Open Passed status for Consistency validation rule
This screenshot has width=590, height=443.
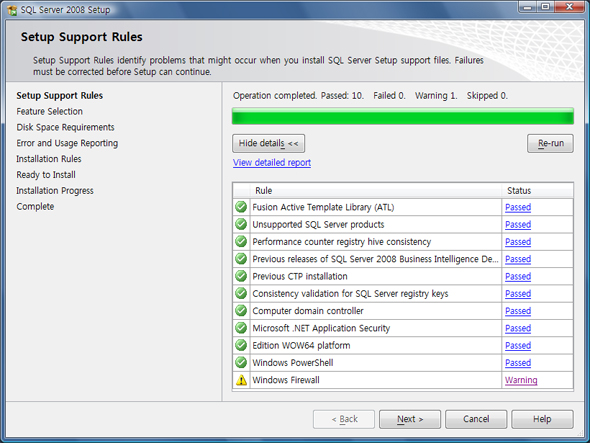(x=518, y=294)
